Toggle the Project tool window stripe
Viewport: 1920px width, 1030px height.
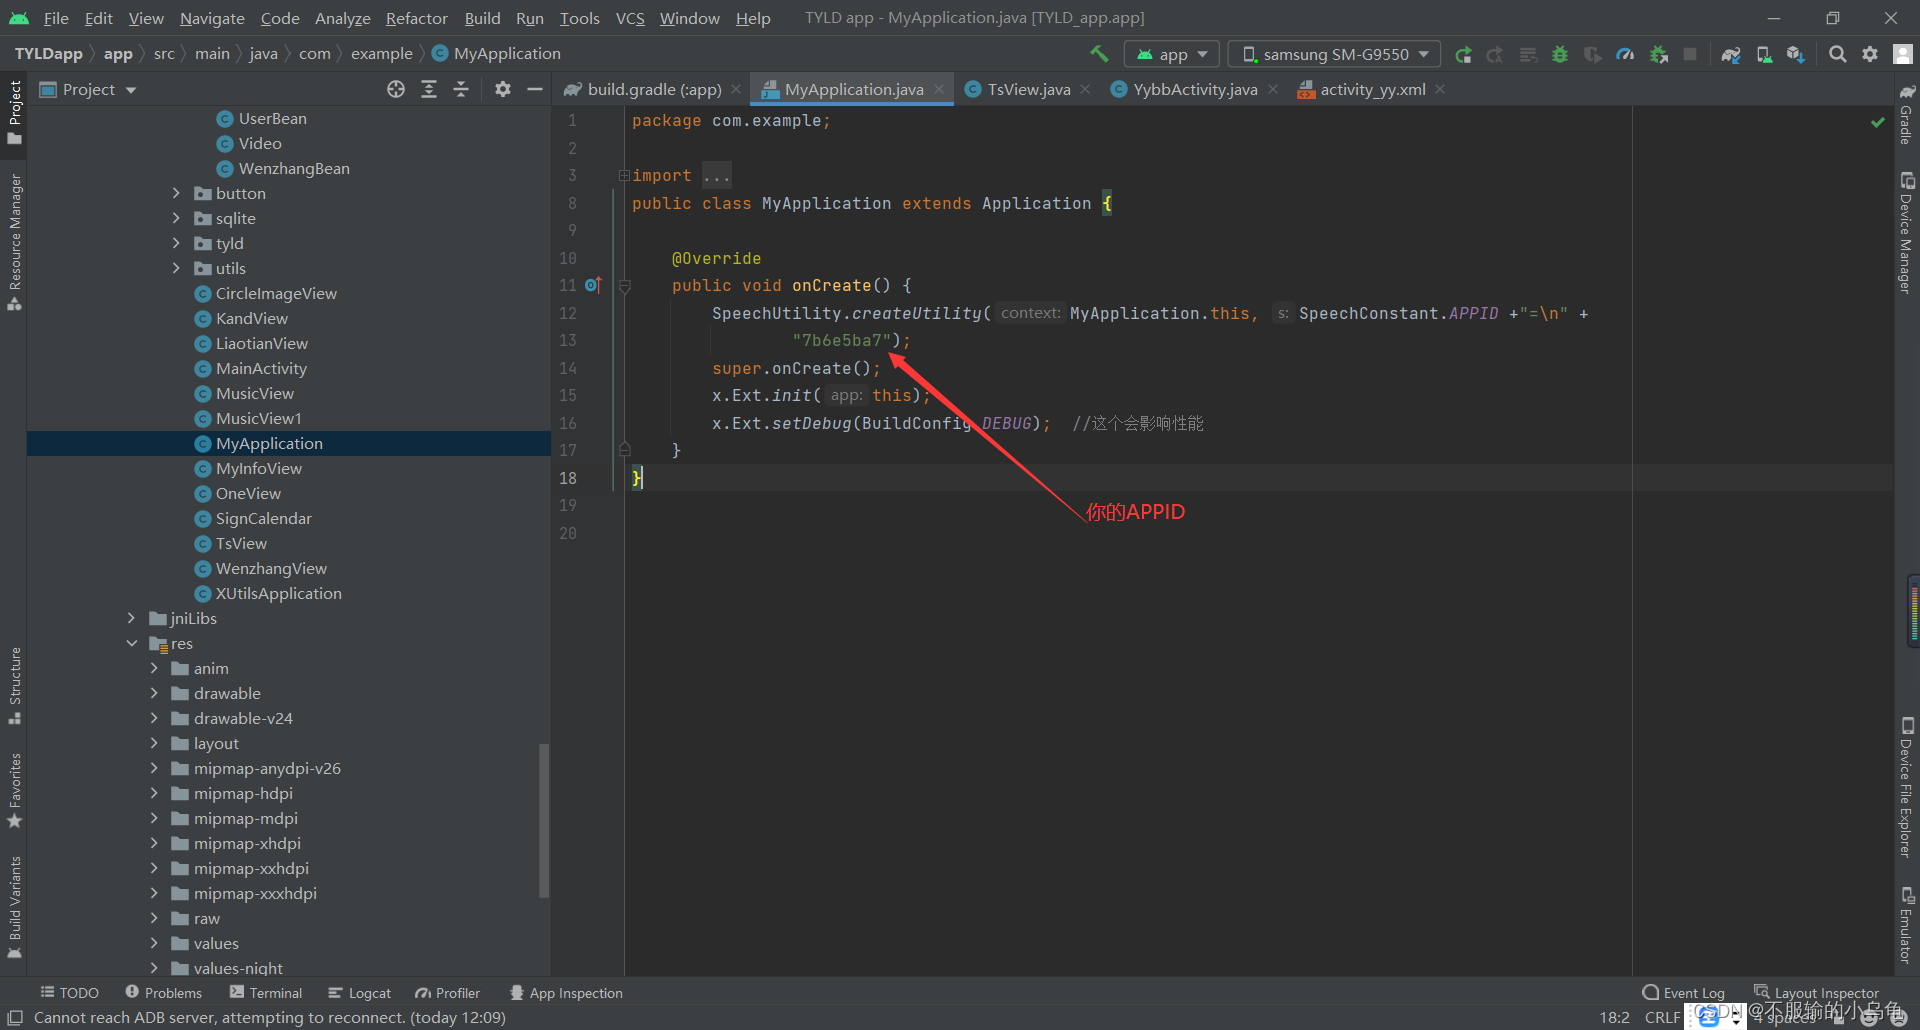click(x=14, y=112)
